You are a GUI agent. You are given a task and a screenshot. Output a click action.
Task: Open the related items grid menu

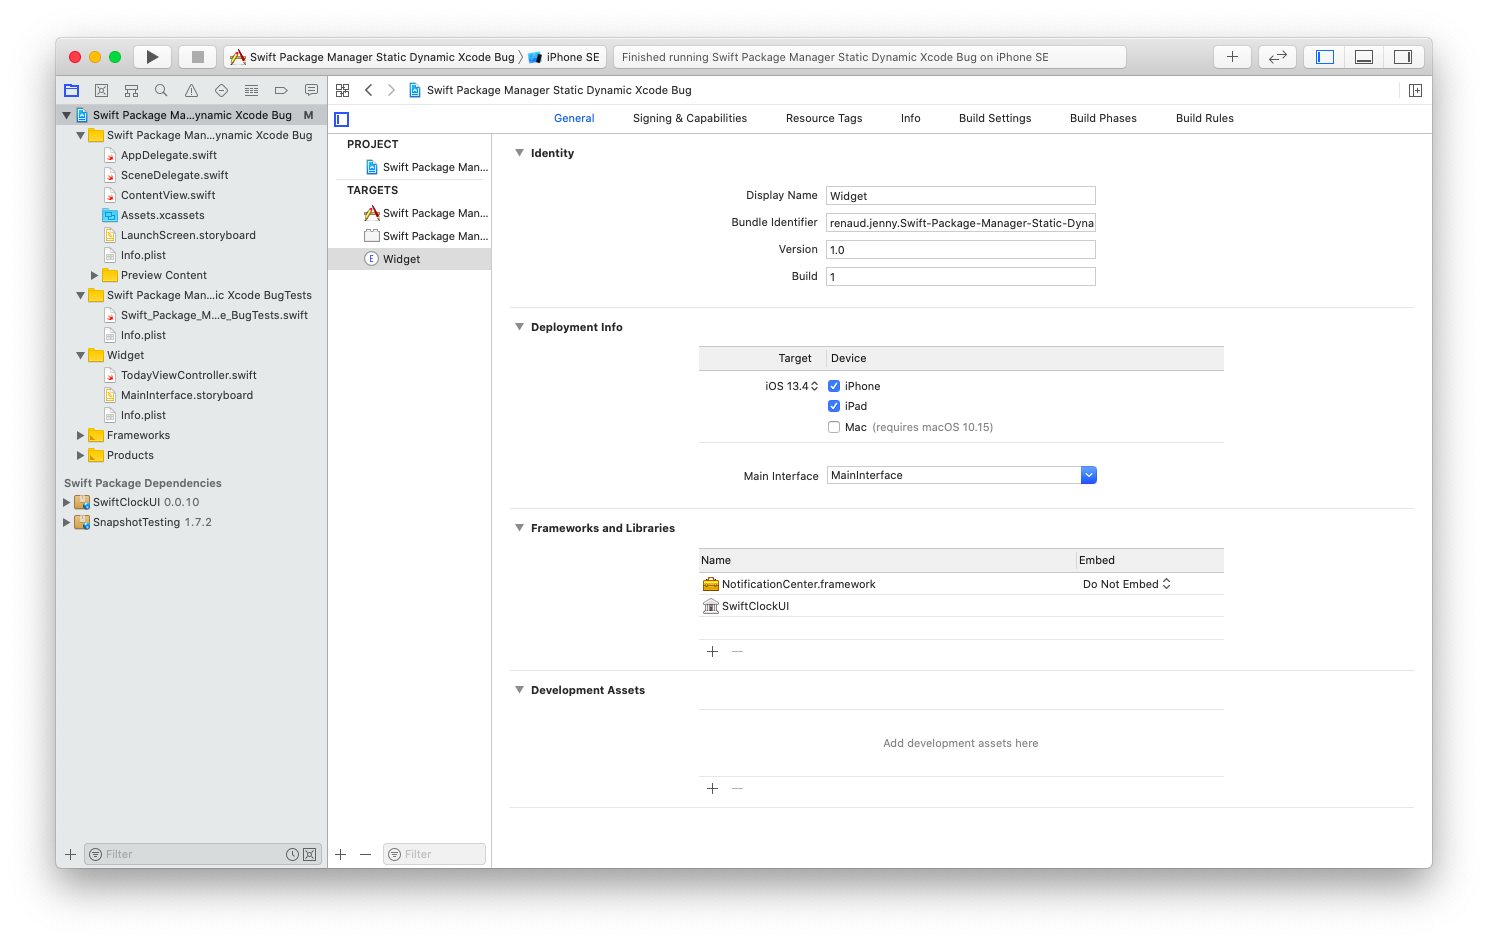(x=342, y=90)
